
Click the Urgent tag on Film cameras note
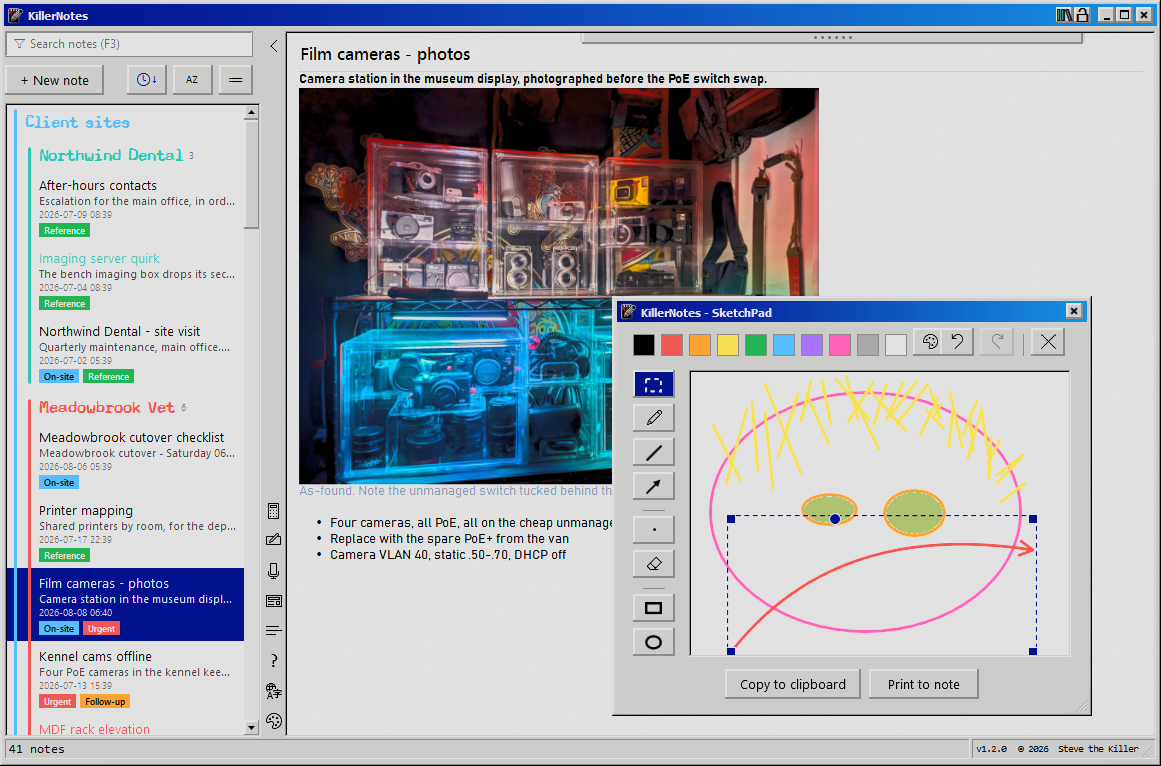pos(101,628)
